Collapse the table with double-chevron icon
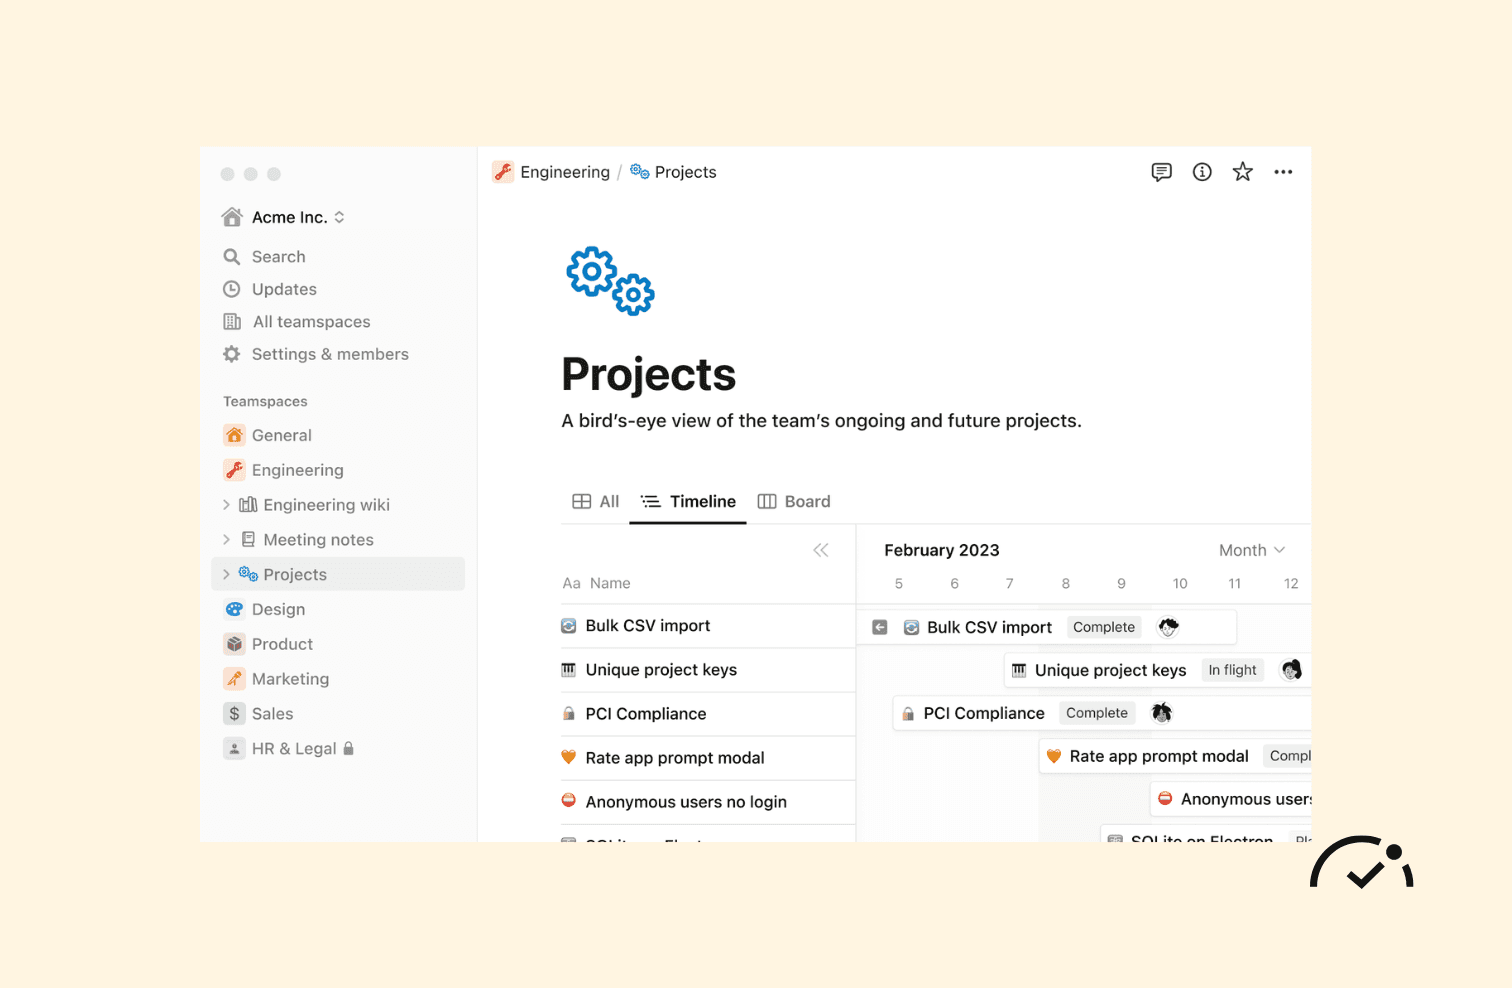Screen dimensions: 1512x988 [821, 550]
